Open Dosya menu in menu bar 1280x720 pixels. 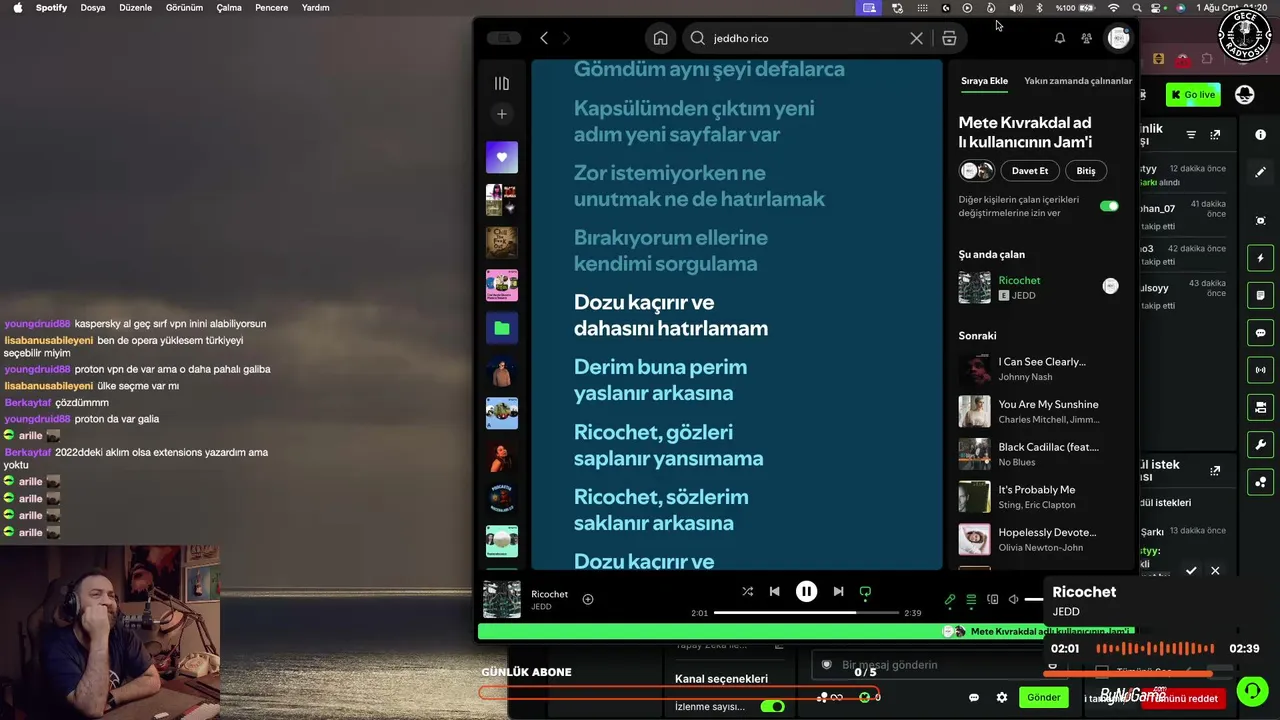tap(93, 8)
